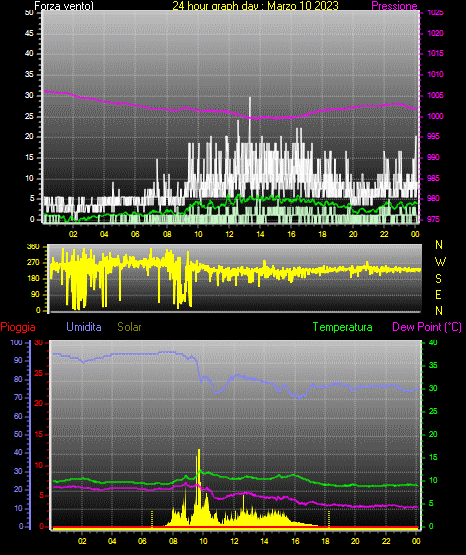This screenshot has width=466, height=555.
Task: Click the solar radiation peak near 10
Action: coord(199,450)
